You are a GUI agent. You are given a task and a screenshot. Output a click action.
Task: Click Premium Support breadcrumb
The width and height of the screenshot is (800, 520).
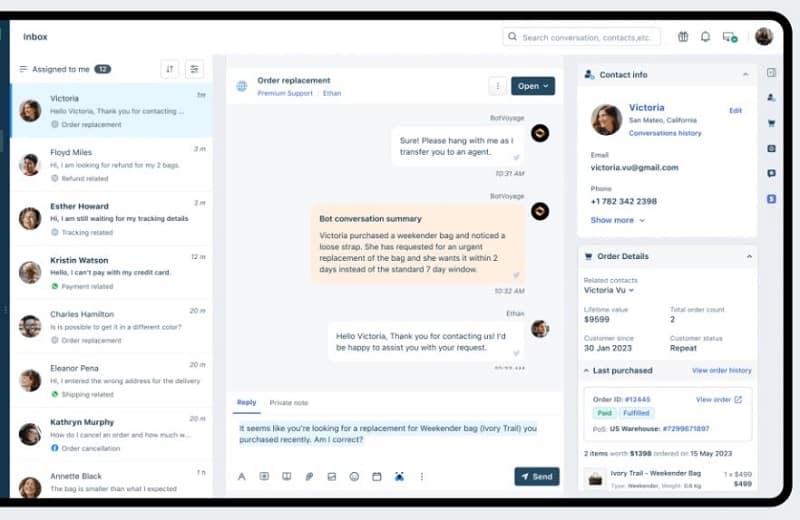(x=285, y=93)
